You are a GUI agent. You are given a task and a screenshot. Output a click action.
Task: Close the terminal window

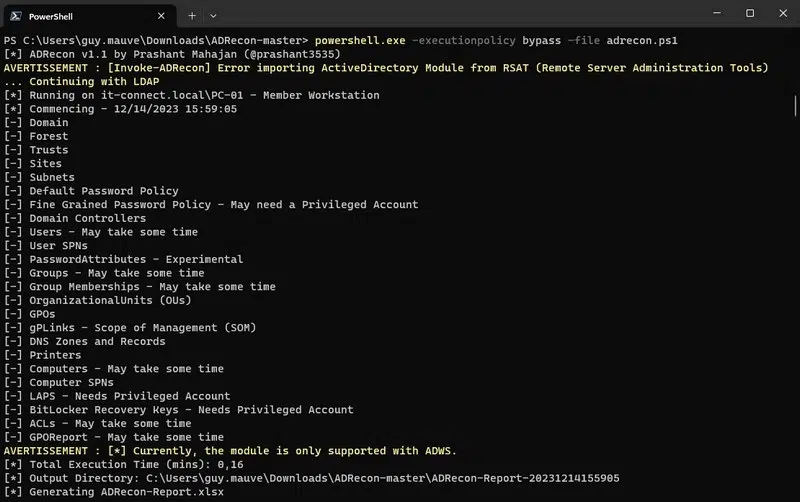pyautogui.click(x=783, y=13)
